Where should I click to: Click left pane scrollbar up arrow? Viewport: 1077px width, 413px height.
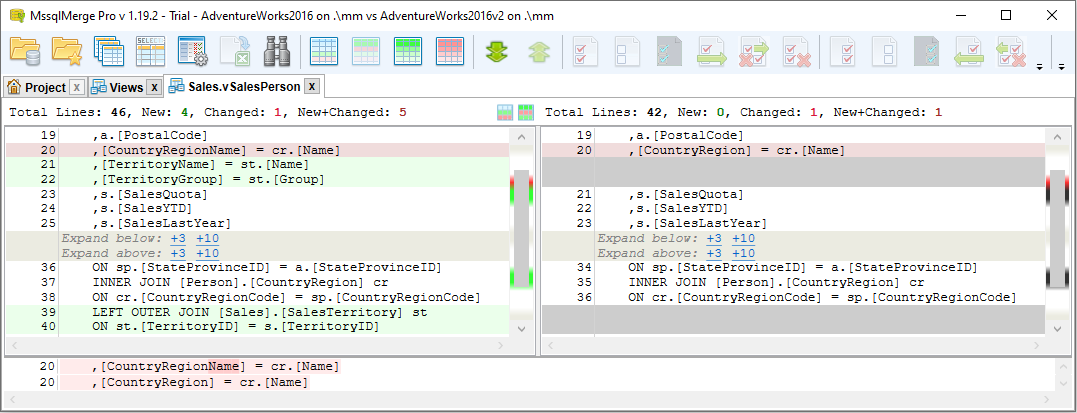[521, 137]
